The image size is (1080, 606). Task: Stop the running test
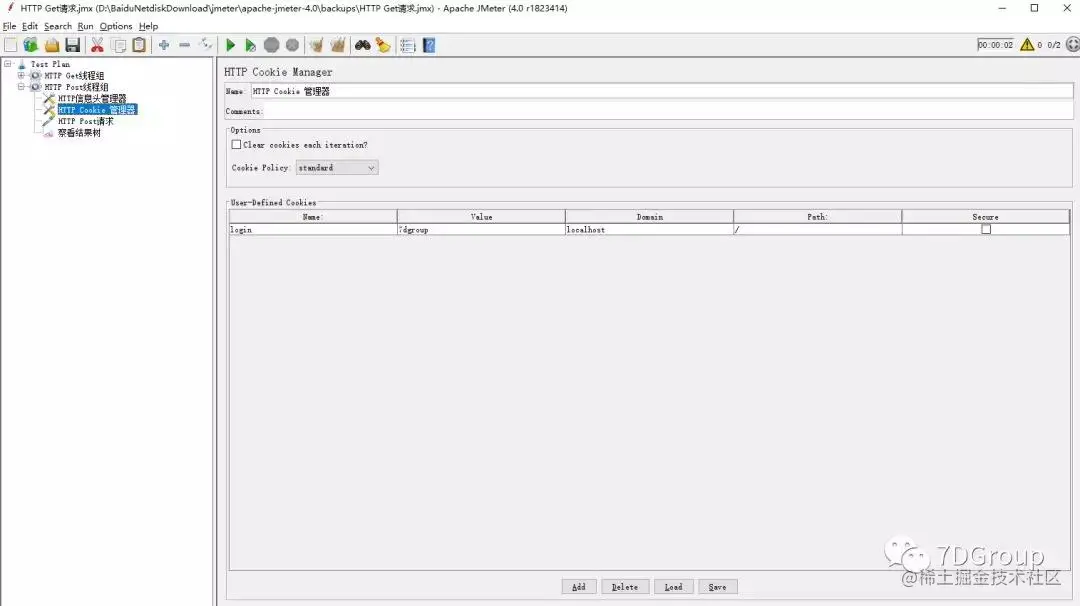pyautogui.click(x=271, y=45)
